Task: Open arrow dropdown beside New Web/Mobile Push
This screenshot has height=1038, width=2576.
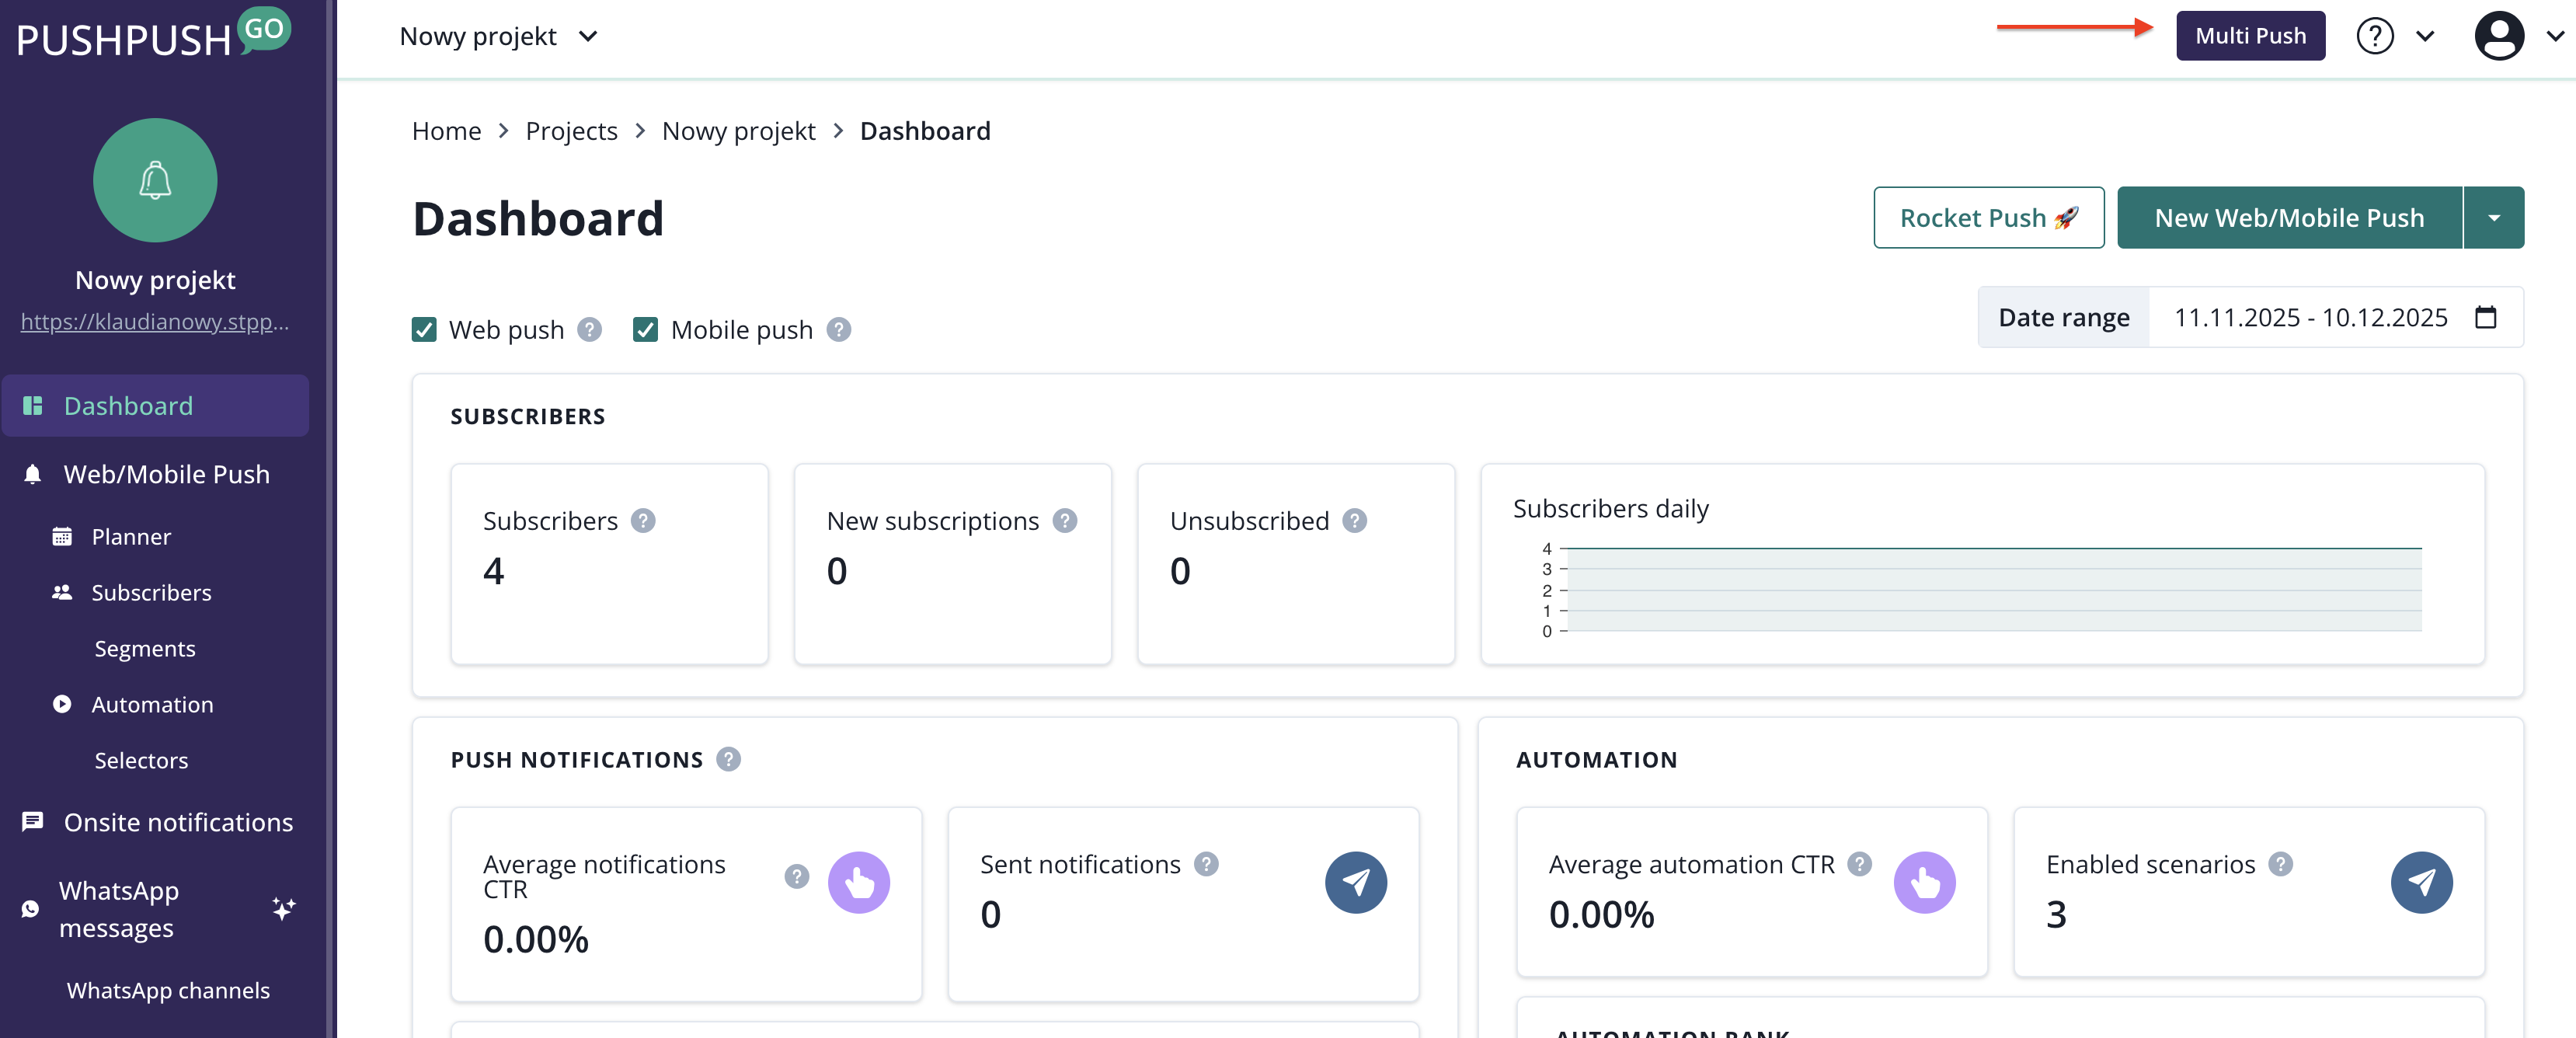Action: [2493, 218]
